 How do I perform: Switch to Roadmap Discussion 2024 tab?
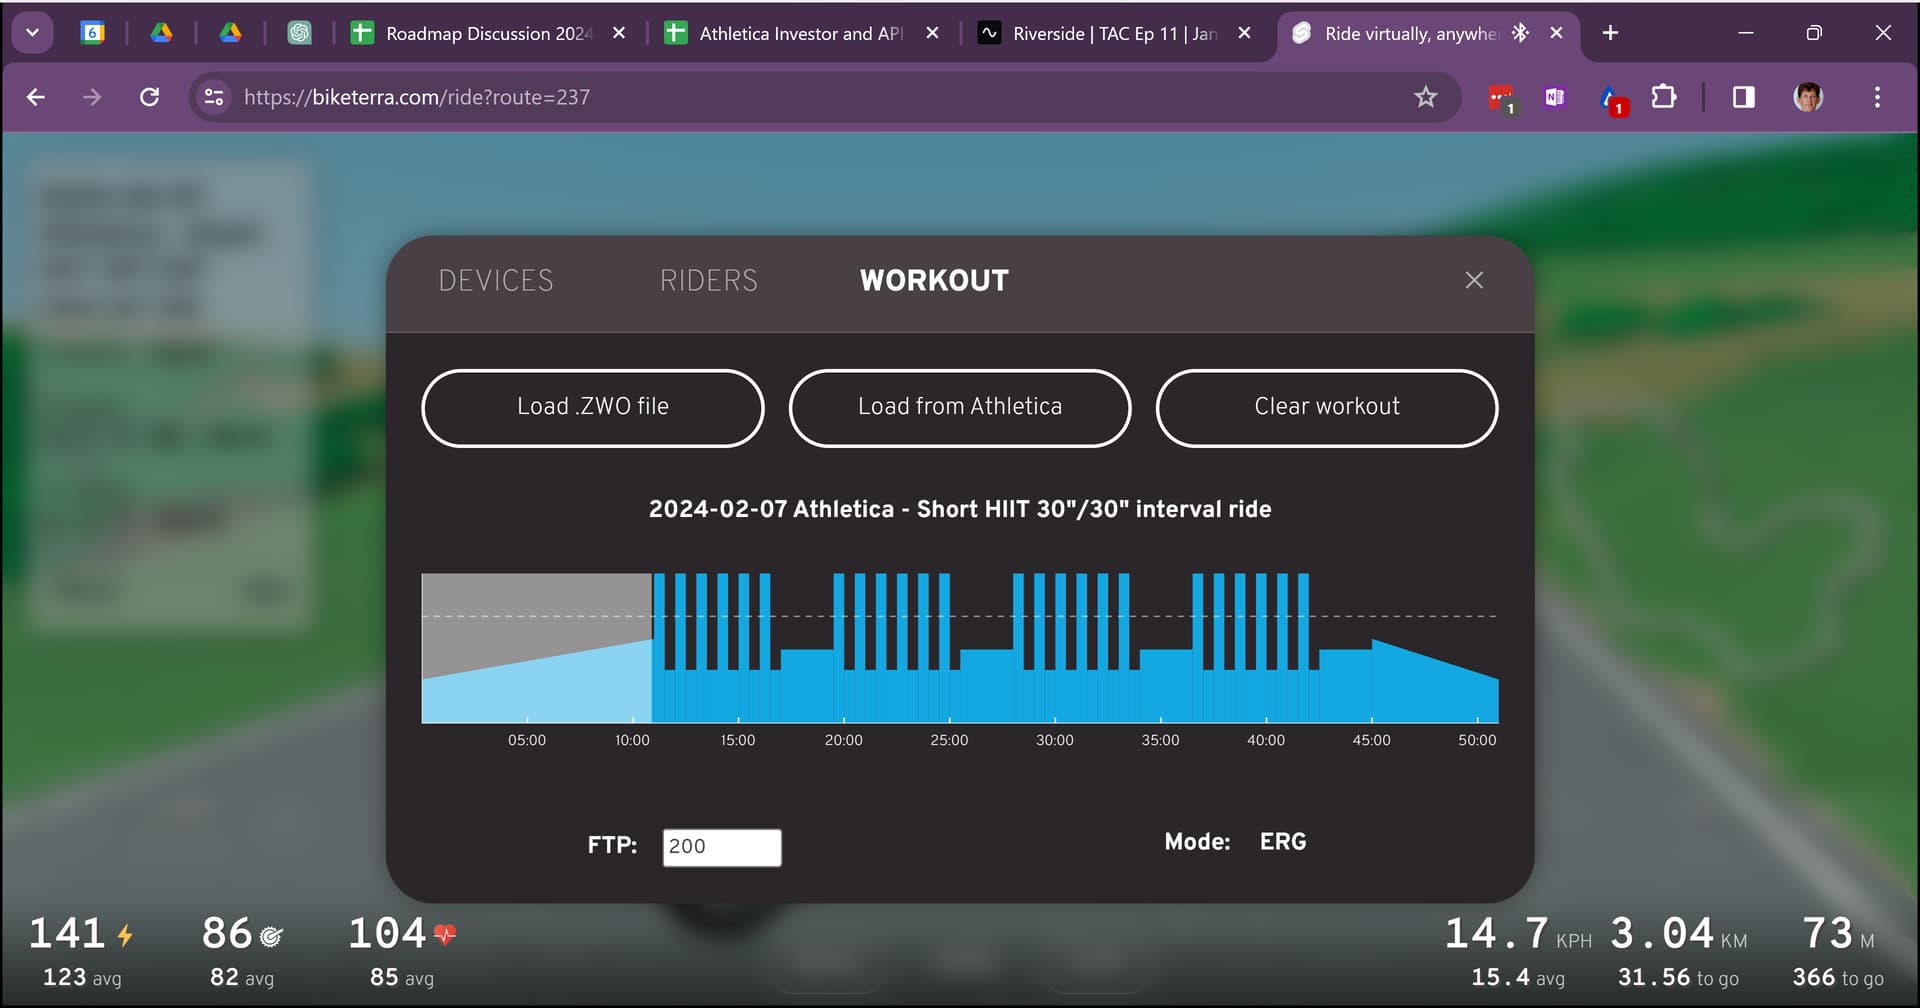[490, 33]
